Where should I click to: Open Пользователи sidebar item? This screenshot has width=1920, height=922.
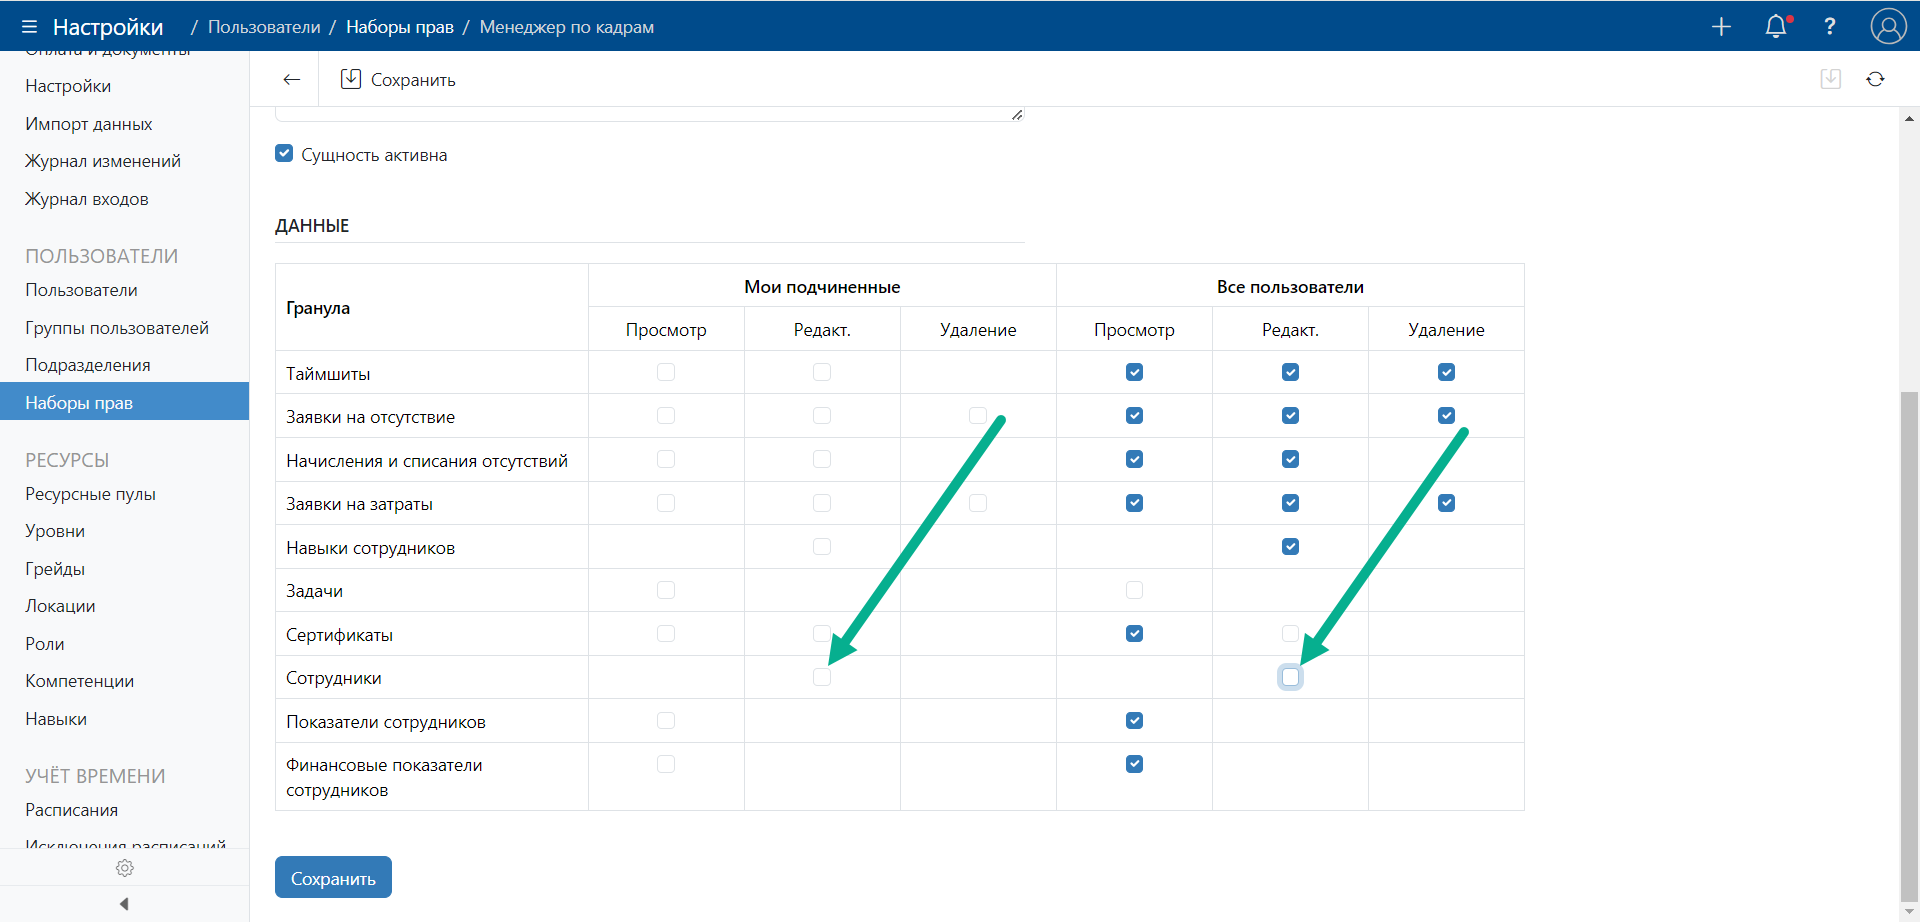(x=82, y=290)
